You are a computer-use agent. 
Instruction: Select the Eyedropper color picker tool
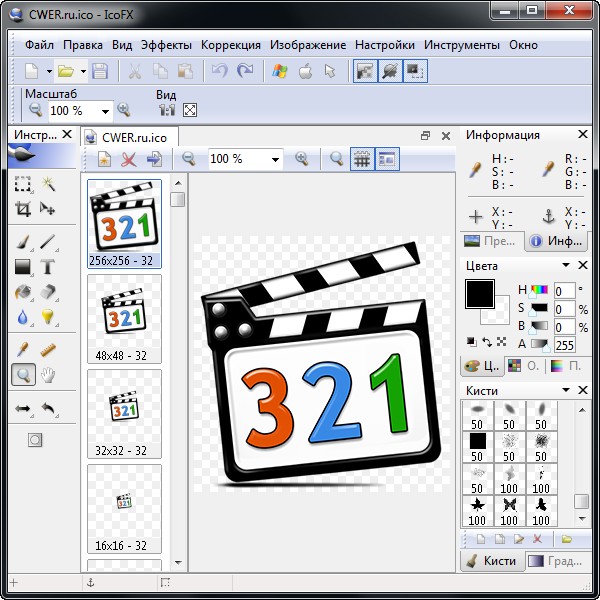[x=23, y=350]
